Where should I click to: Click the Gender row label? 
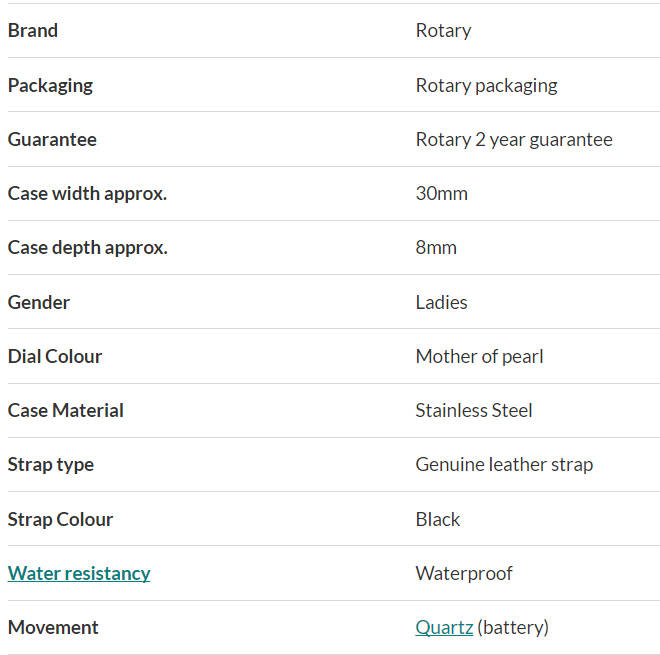pos(39,302)
